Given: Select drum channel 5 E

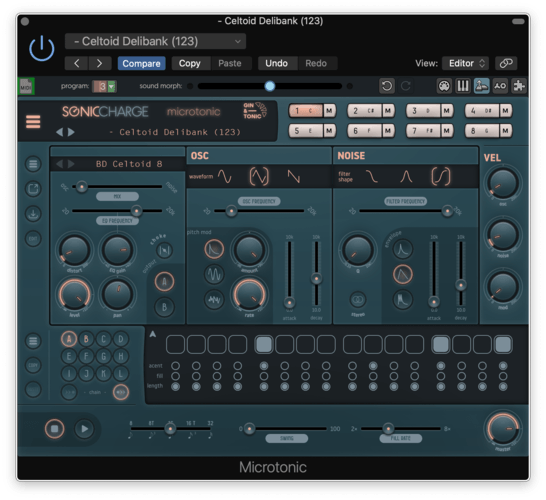Looking at the screenshot, I should pyautogui.click(x=306, y=131).
